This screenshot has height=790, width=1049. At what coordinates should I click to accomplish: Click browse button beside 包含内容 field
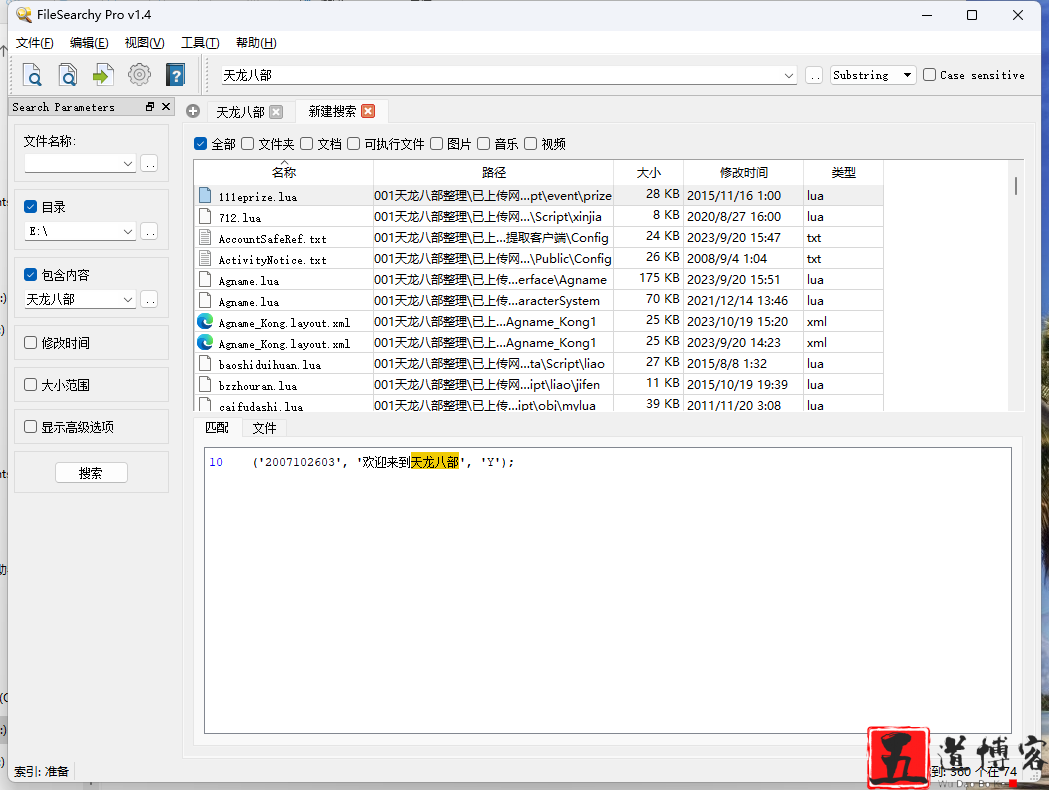pyautogui.click(x=149, y=300)
